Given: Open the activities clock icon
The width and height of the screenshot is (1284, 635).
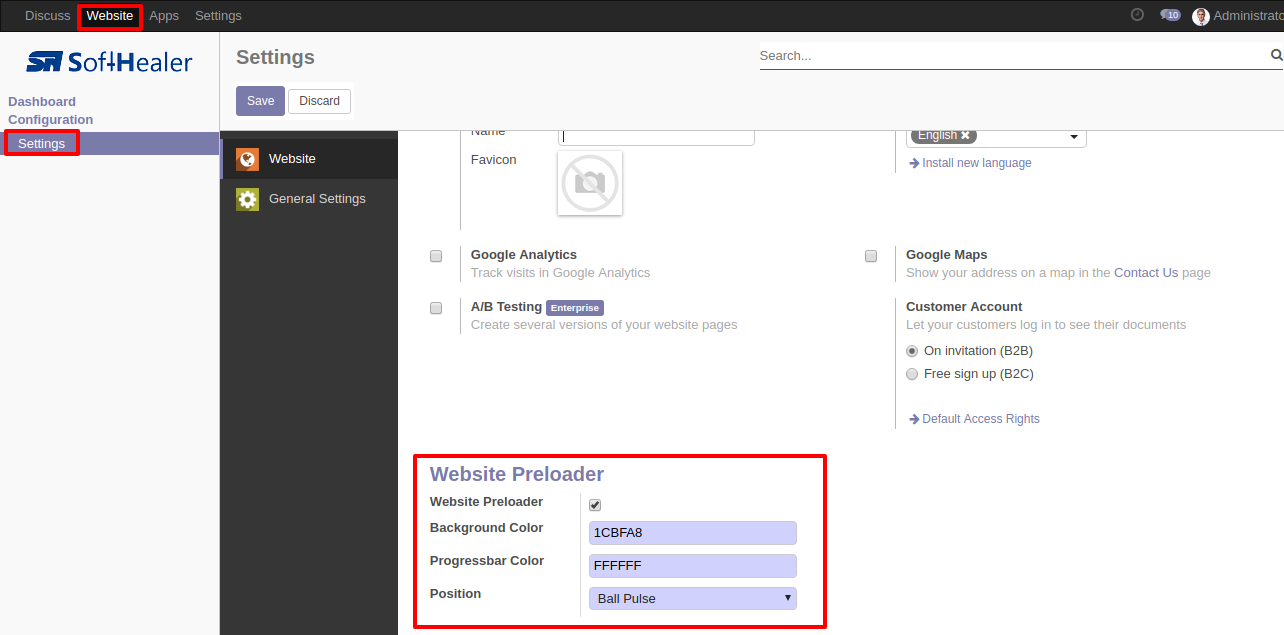Looking at the screenshot, I should click(x=1137, y=15).
